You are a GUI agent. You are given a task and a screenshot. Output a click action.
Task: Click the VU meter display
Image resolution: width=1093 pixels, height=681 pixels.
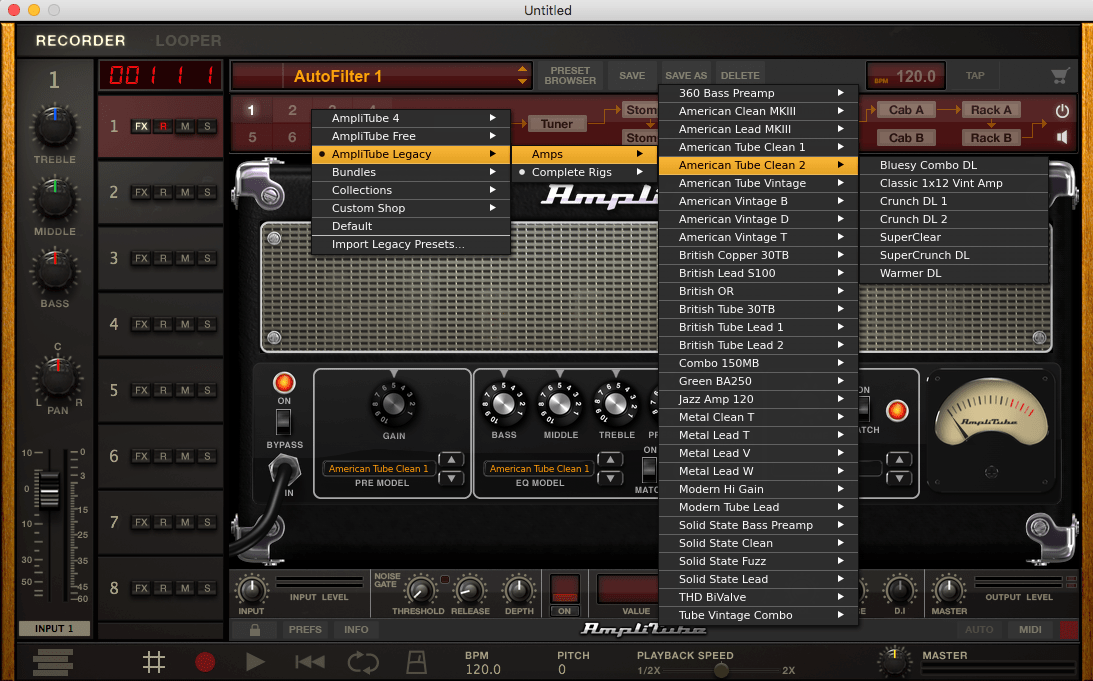point(991,412)
